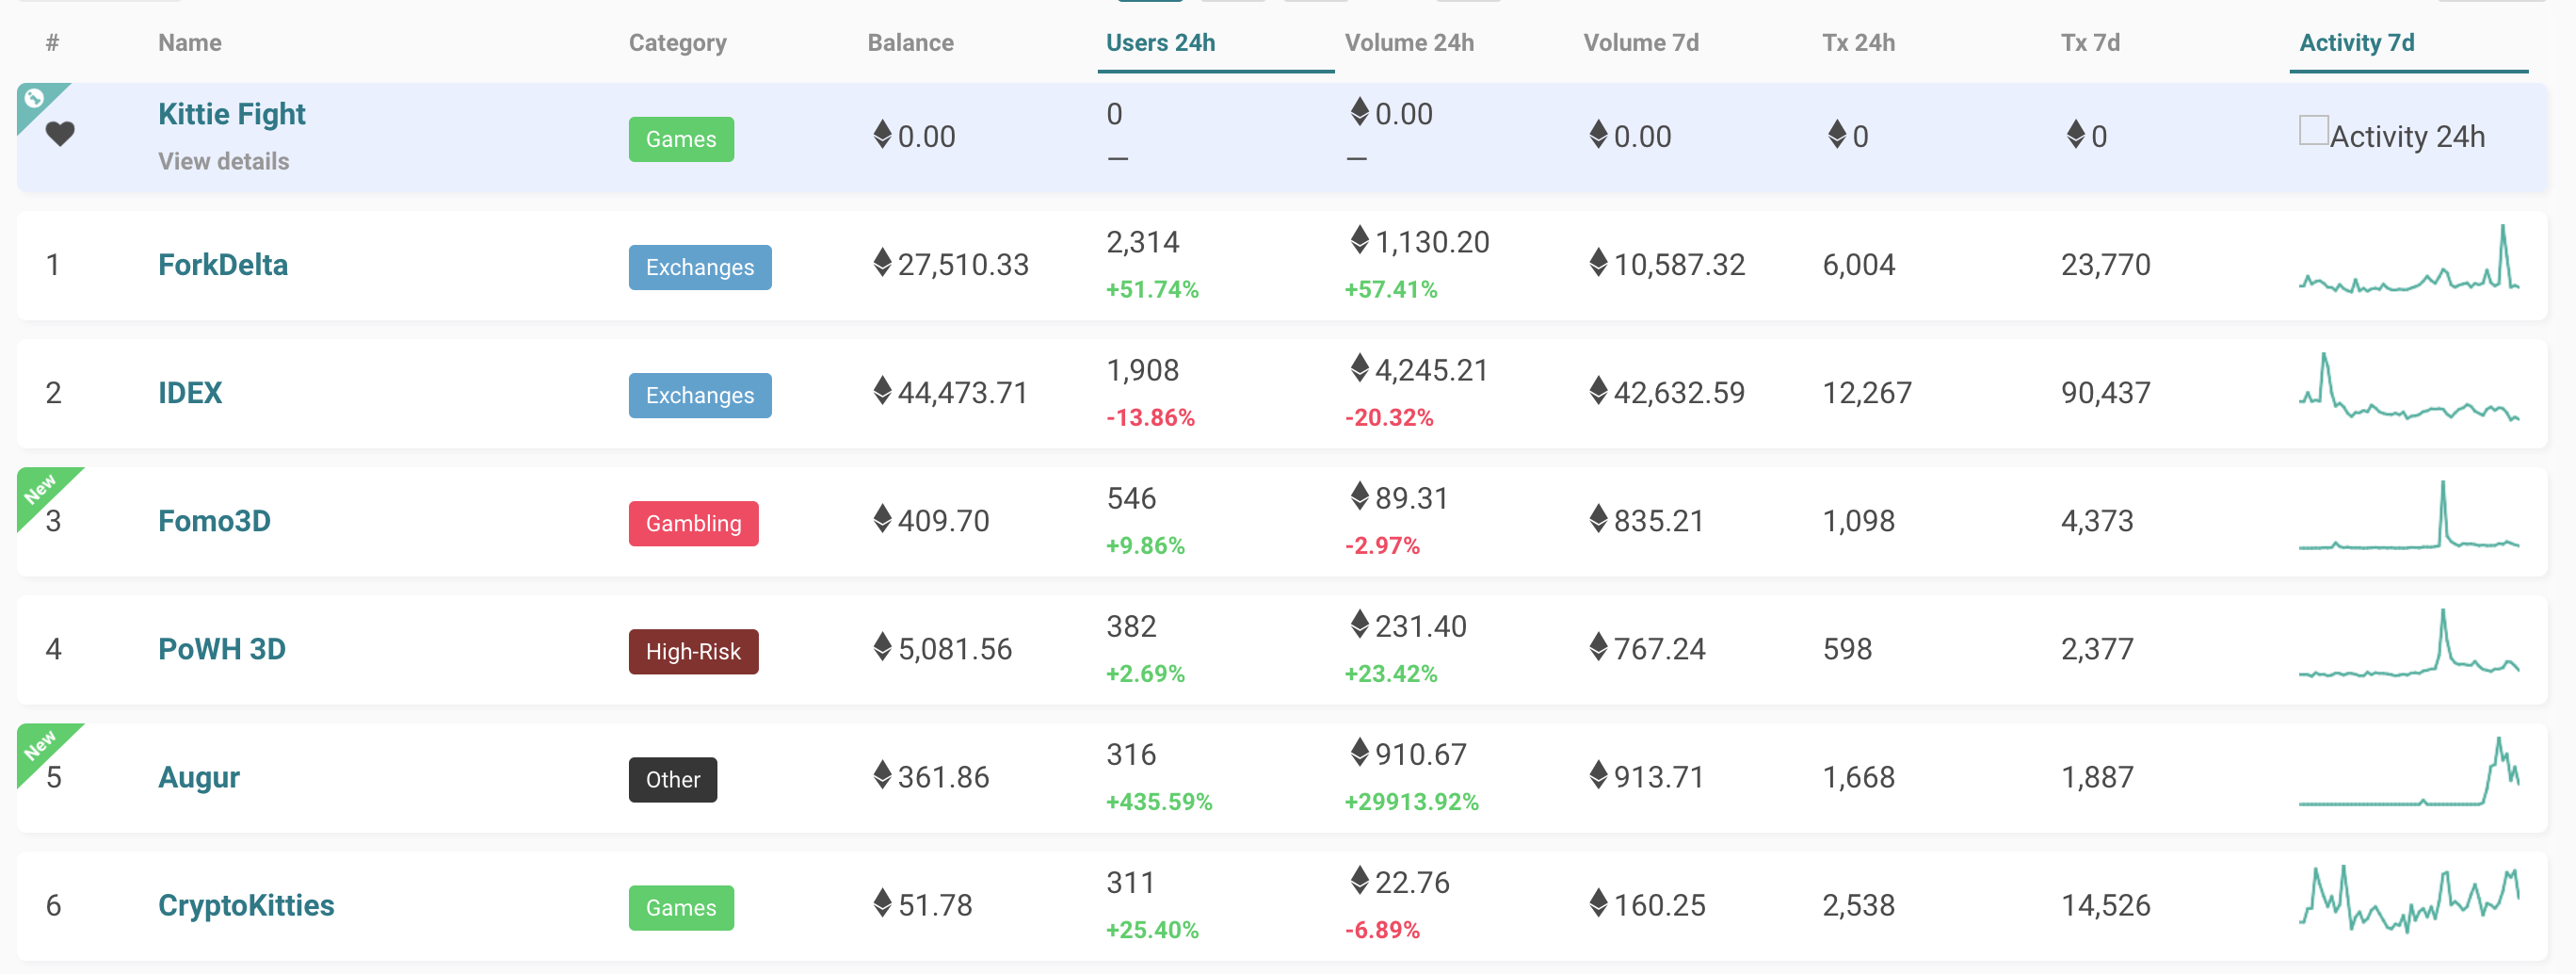Open the IDEX dapp page
Image resolution: width=2576 pixels, height=974 pixels.
[190, 393]
